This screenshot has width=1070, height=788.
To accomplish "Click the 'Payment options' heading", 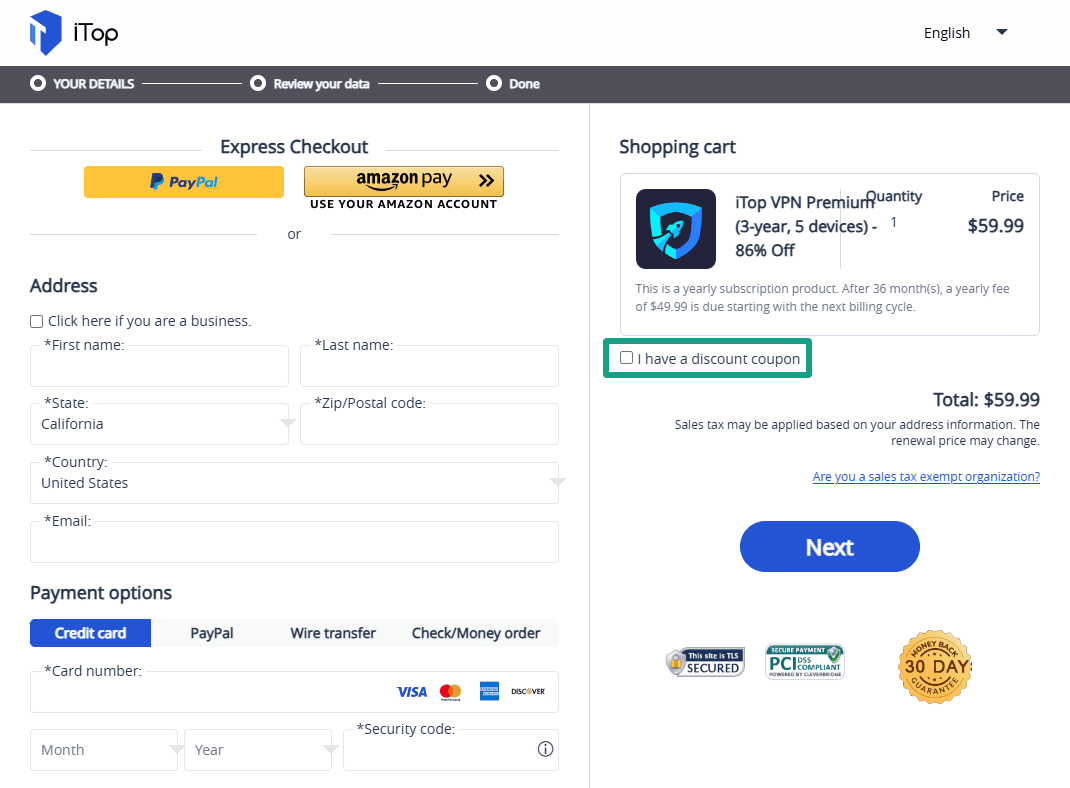I will (x=101, y=593).
